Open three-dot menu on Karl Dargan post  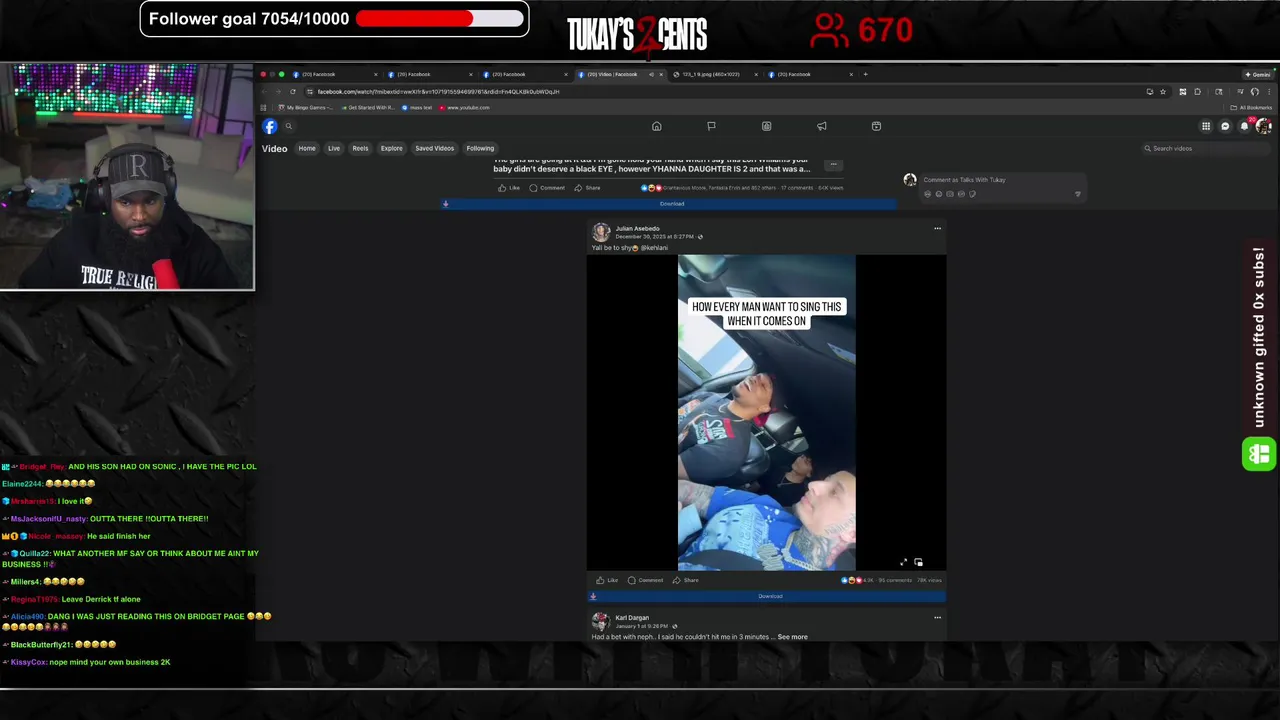tap(937, 617)
